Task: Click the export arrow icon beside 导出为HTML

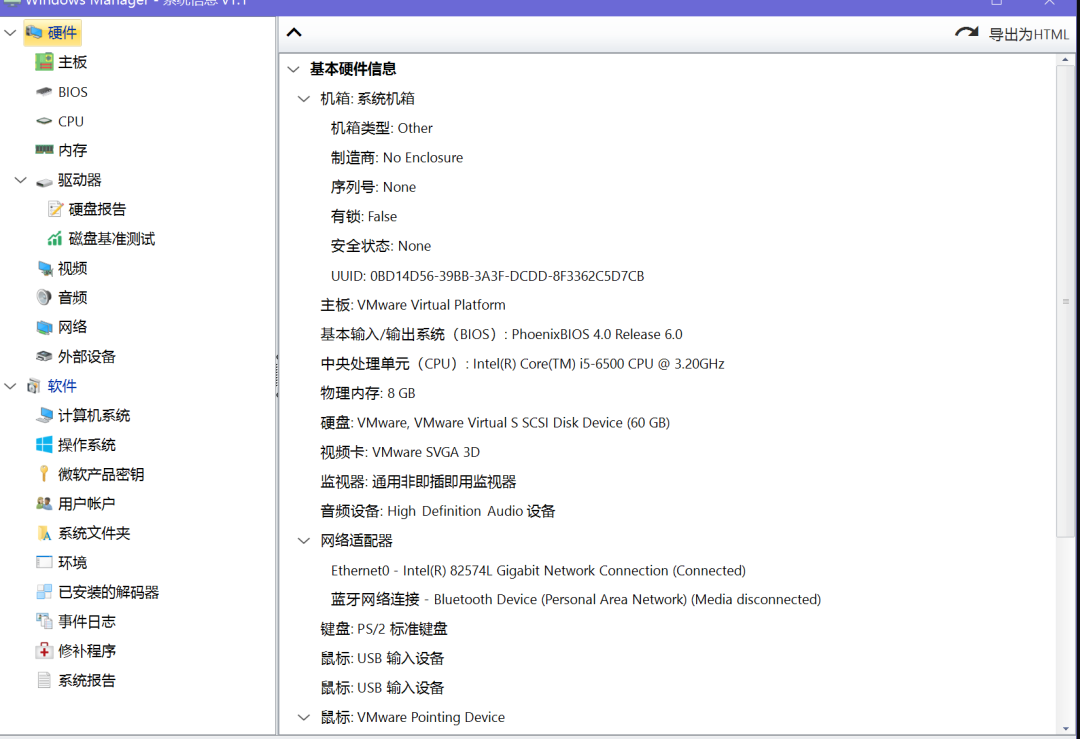Action: (967, 32)
